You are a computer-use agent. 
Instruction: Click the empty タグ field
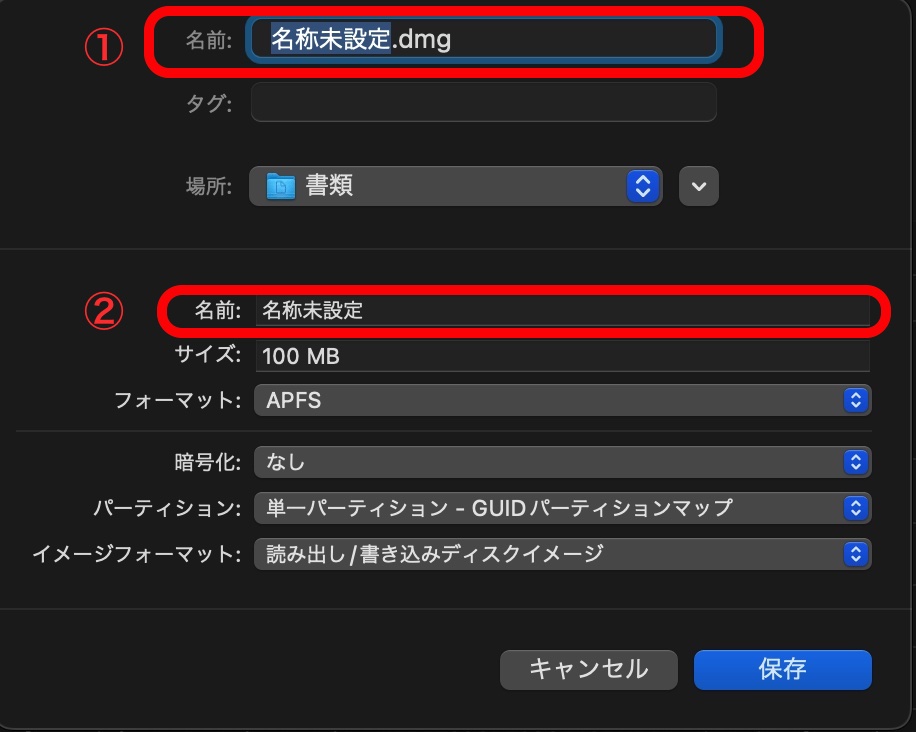(484, 102)
